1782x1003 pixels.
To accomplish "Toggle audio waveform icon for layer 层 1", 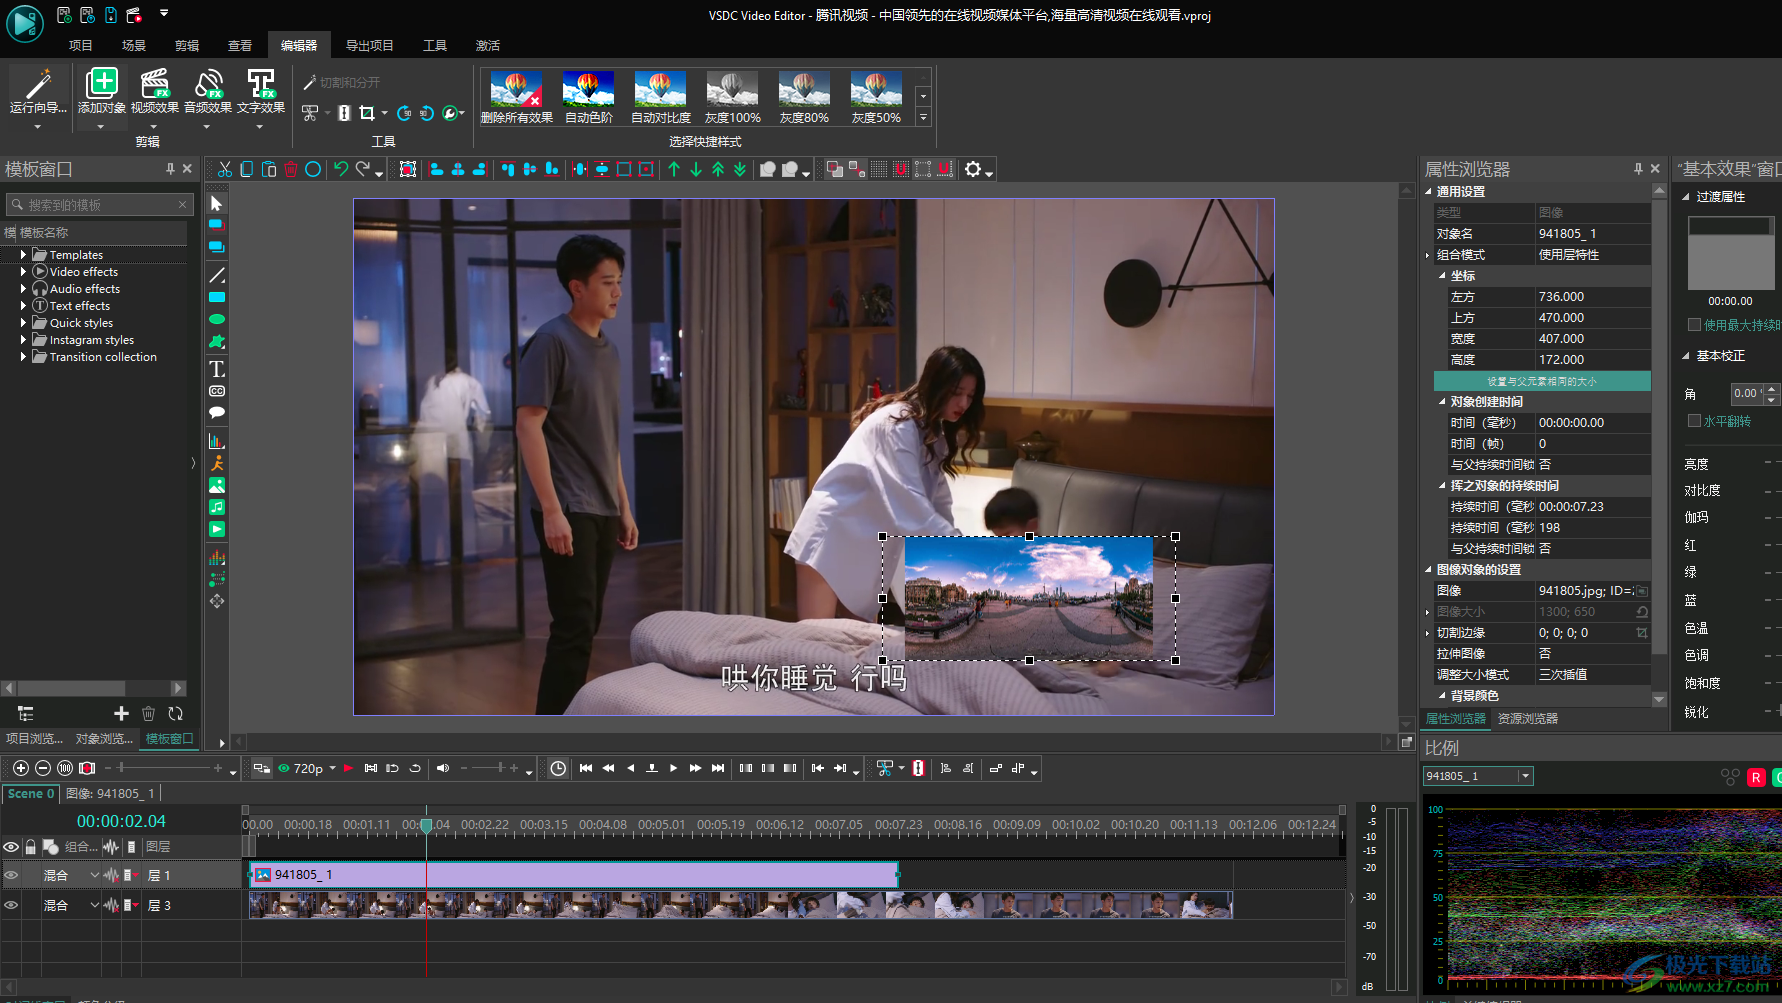I will tap(111, 875).
